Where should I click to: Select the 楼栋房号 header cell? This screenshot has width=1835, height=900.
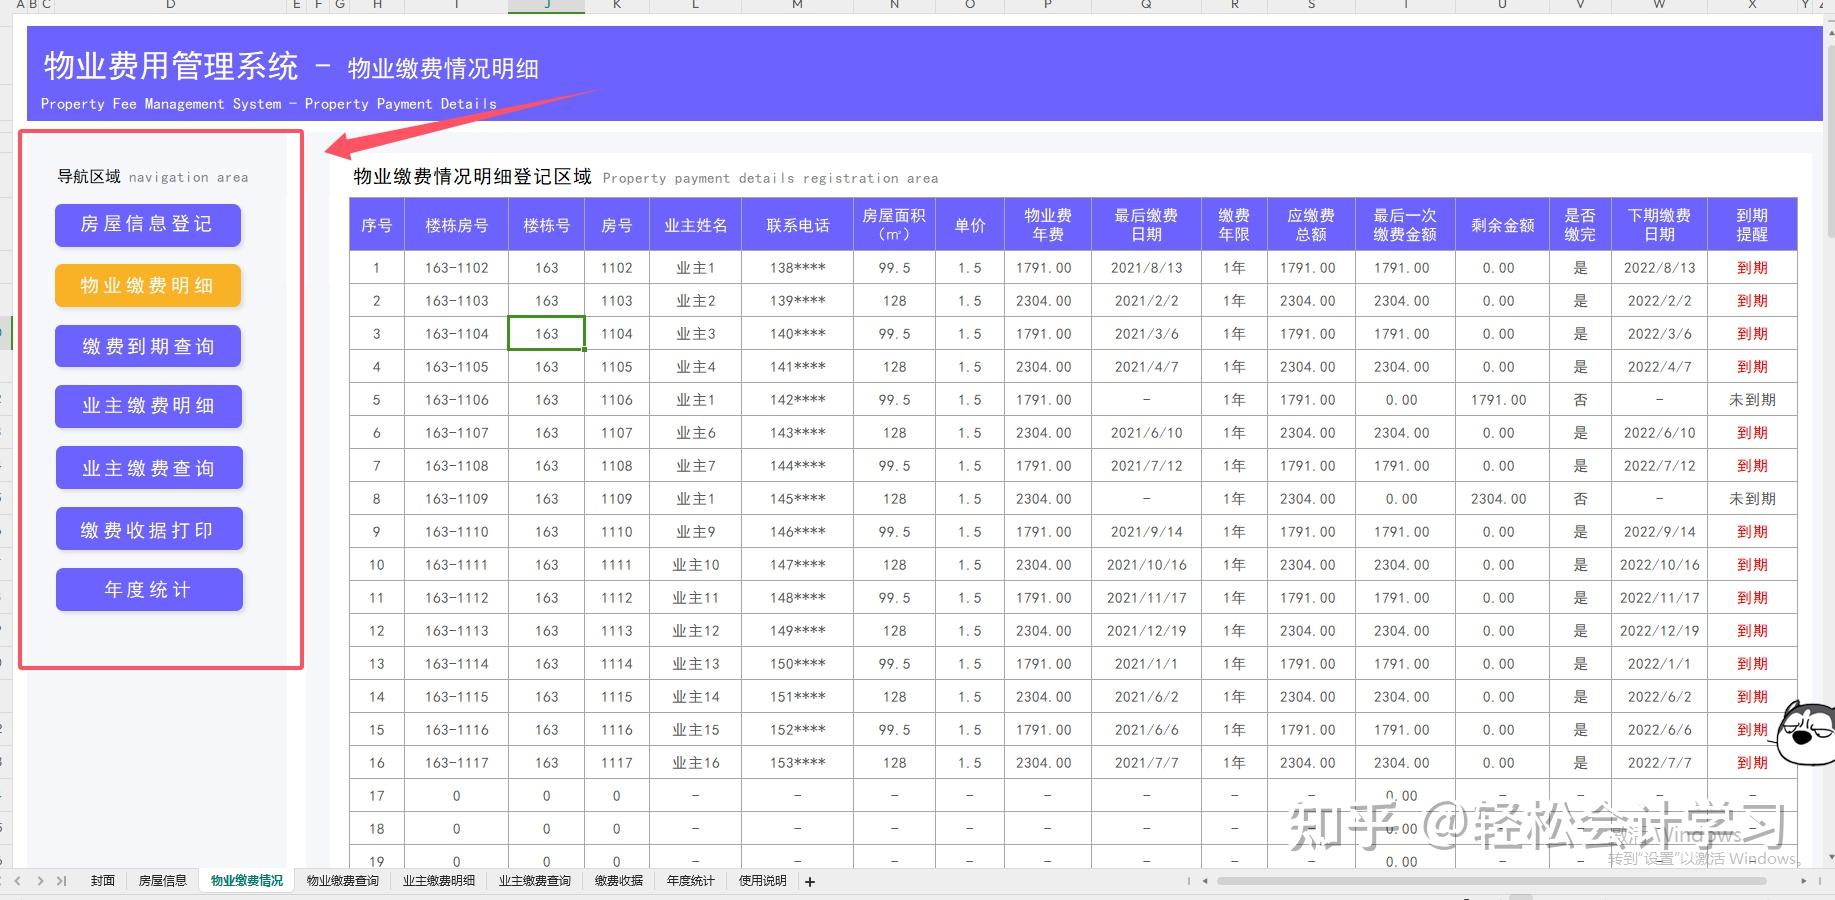coord(457,225)
